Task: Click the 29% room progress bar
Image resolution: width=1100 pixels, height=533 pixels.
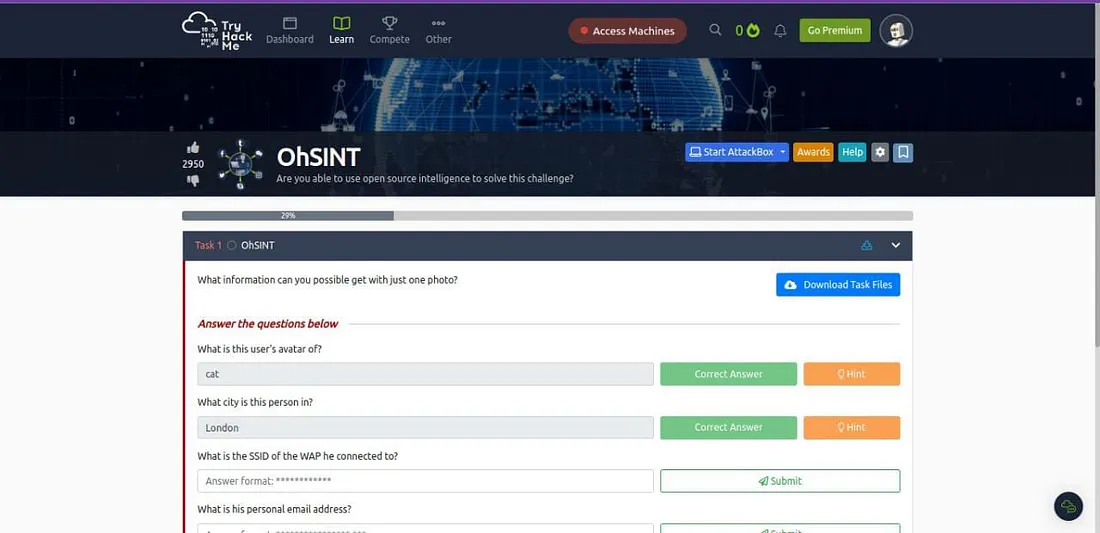Action: 547,216
